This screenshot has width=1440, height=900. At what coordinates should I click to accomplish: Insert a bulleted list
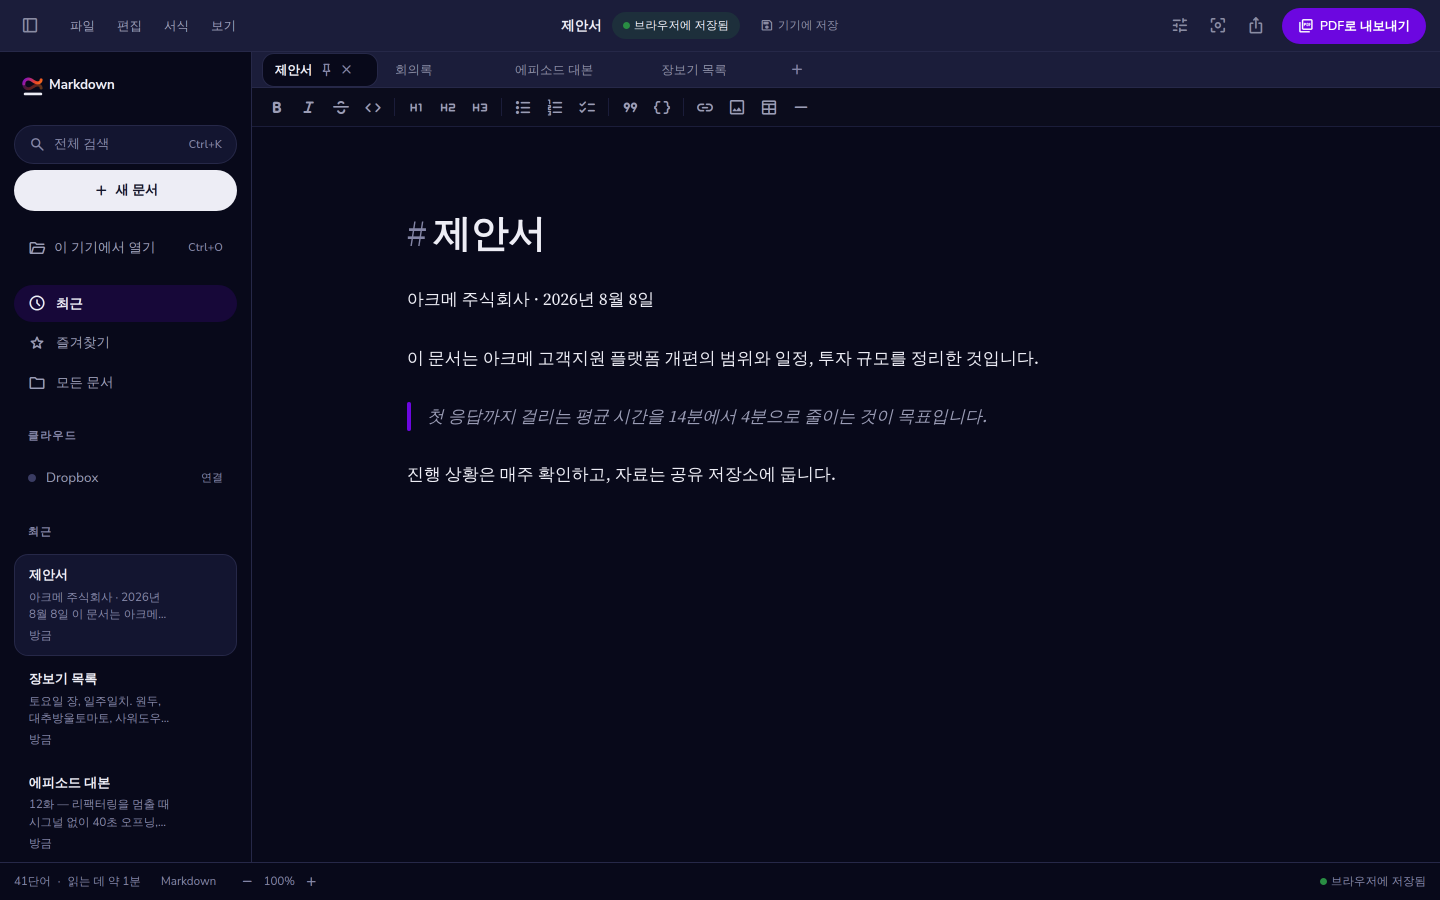tap(523, 107)
